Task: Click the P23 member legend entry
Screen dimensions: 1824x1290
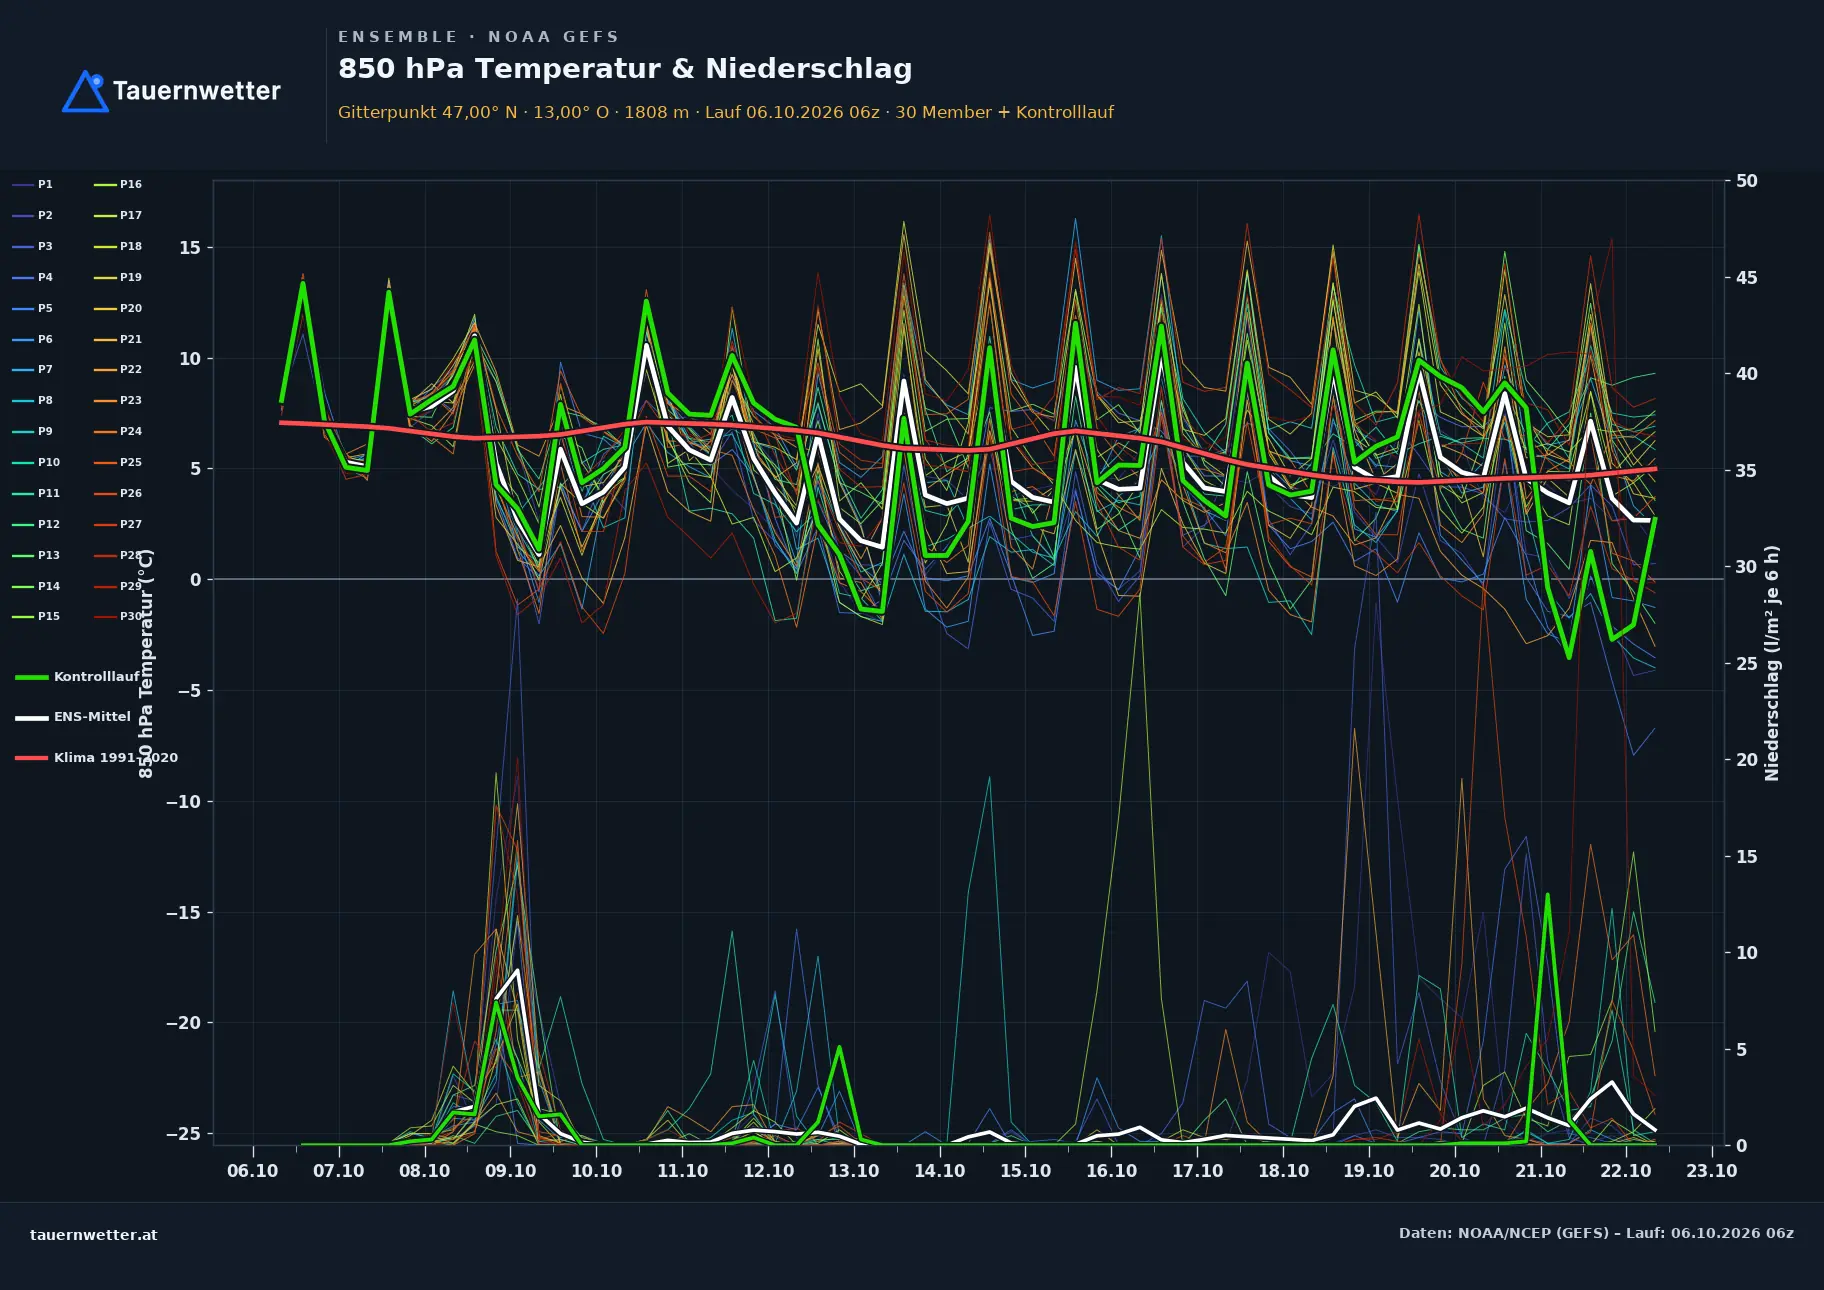Action: [x=118, y=400]
